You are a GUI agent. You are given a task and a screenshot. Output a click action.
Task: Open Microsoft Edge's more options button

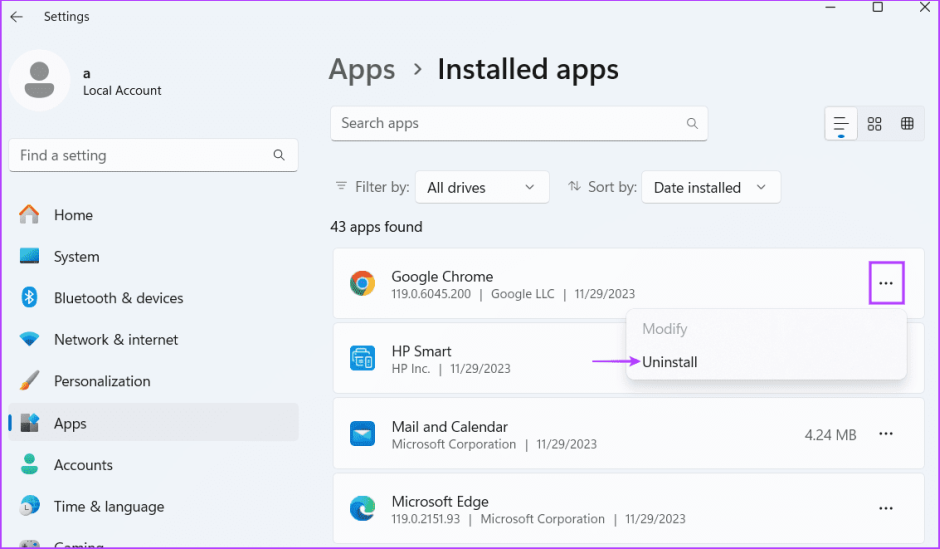[886, 509]
